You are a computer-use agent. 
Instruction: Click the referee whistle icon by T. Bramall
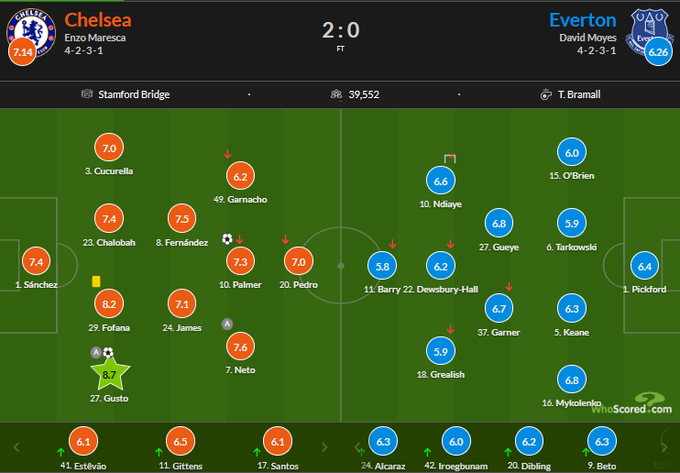point(545,94)
